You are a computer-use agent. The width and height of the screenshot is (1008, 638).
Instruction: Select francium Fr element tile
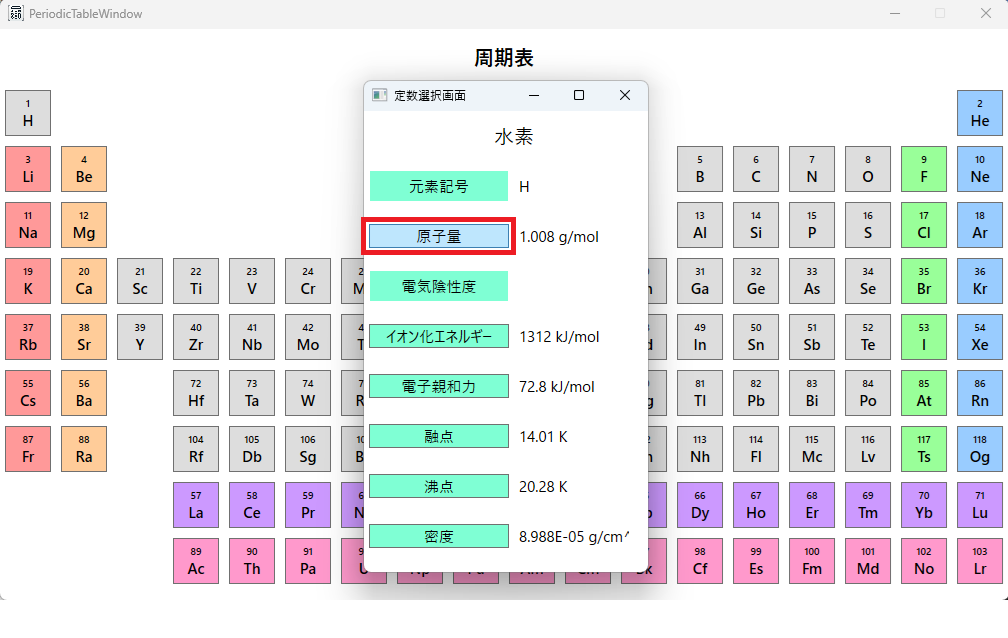[x=28, y=449]
